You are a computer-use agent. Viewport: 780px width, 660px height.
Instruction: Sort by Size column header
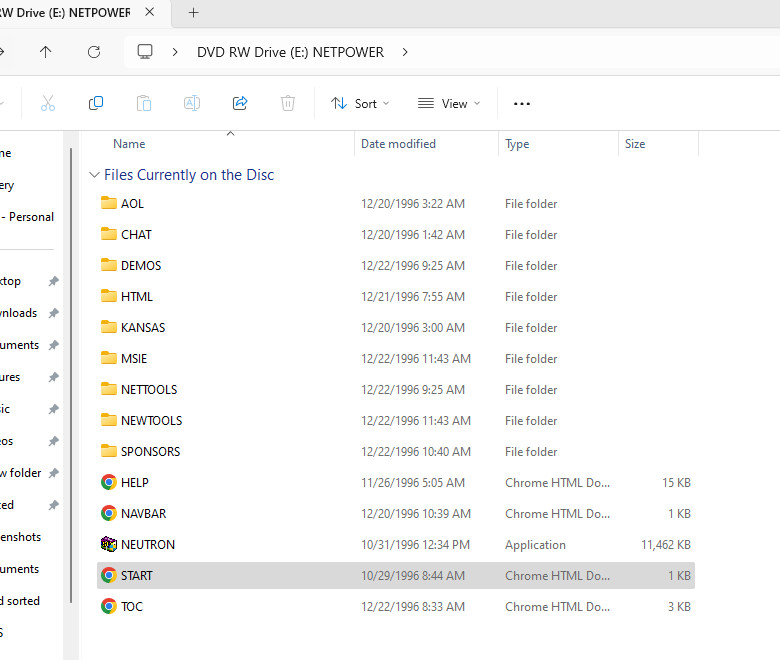coord(635,144)
